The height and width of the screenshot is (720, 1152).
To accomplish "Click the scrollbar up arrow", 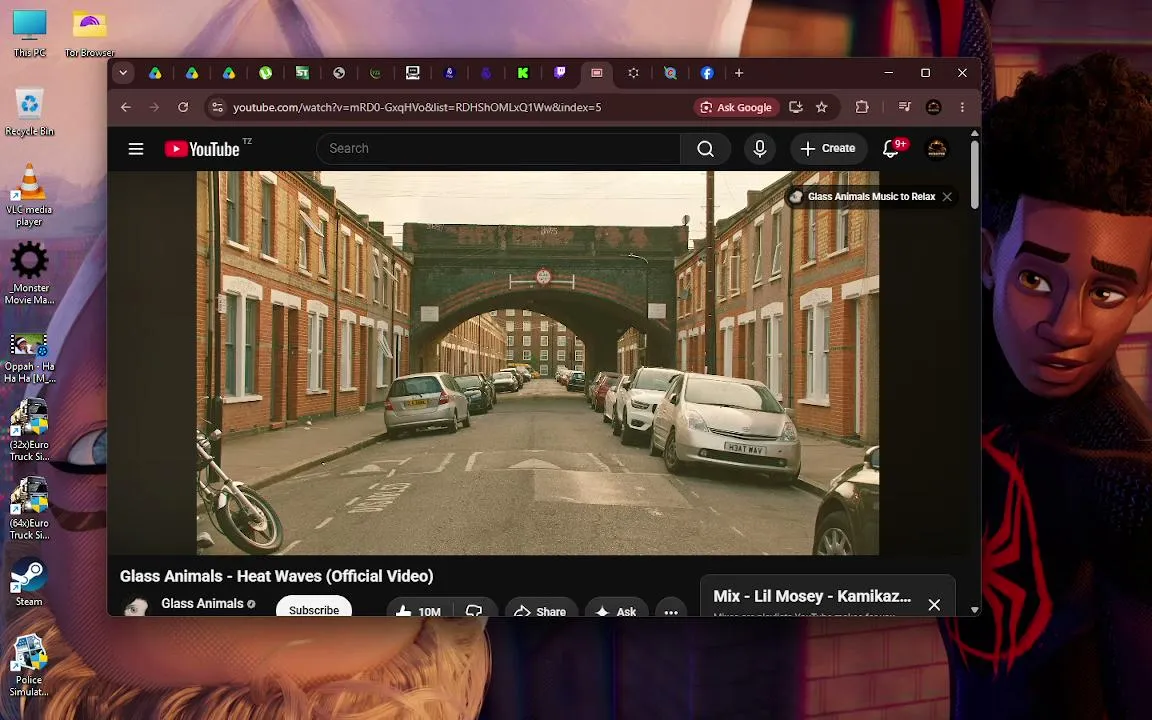I will click(x=975, y=134).
